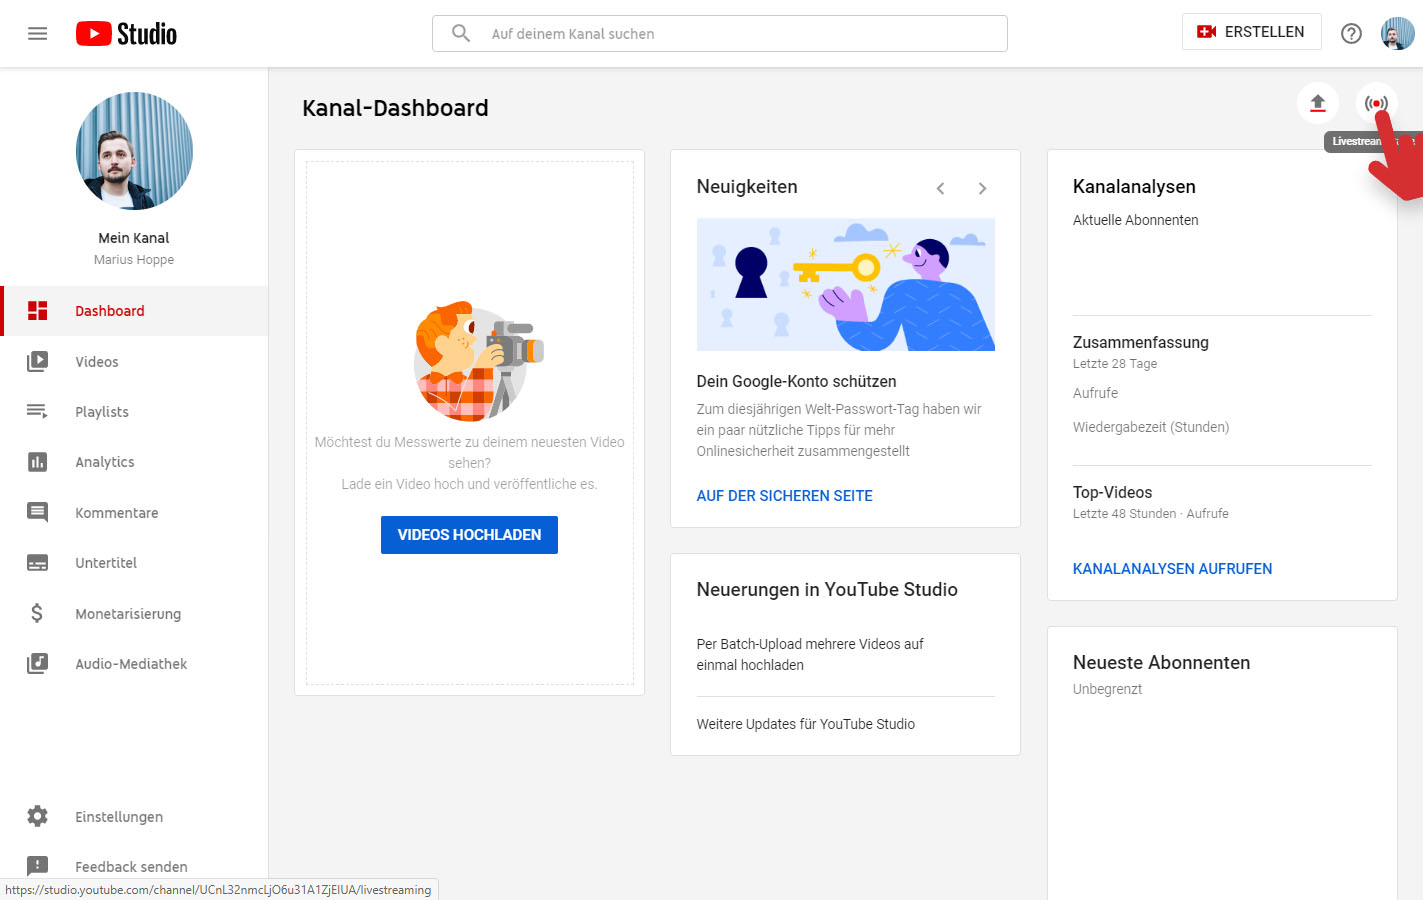Image resolution: width=1423 pixels, height=900 pixels.
Task: Click the Einstellungen gear icon
Action: pyautogui.click(x=37, y=816)
